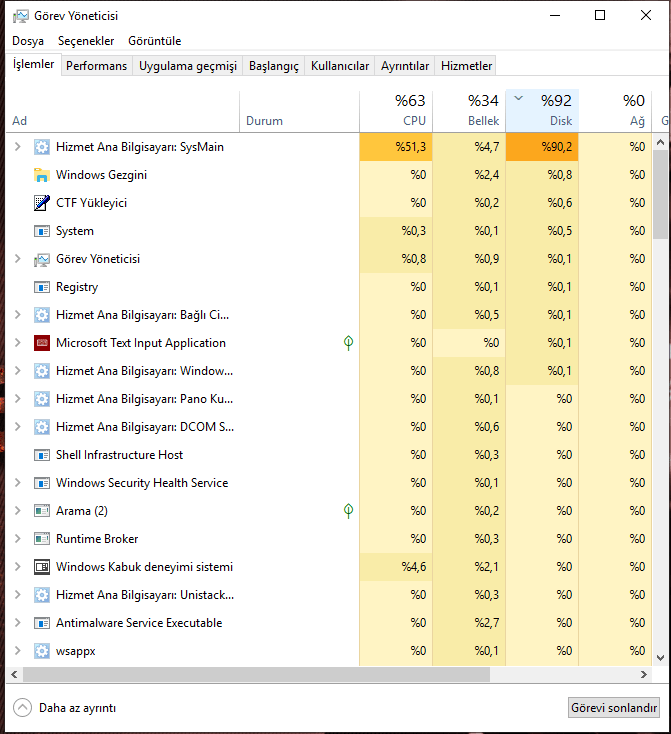Sort by the Ad column header

coord(123,111)
